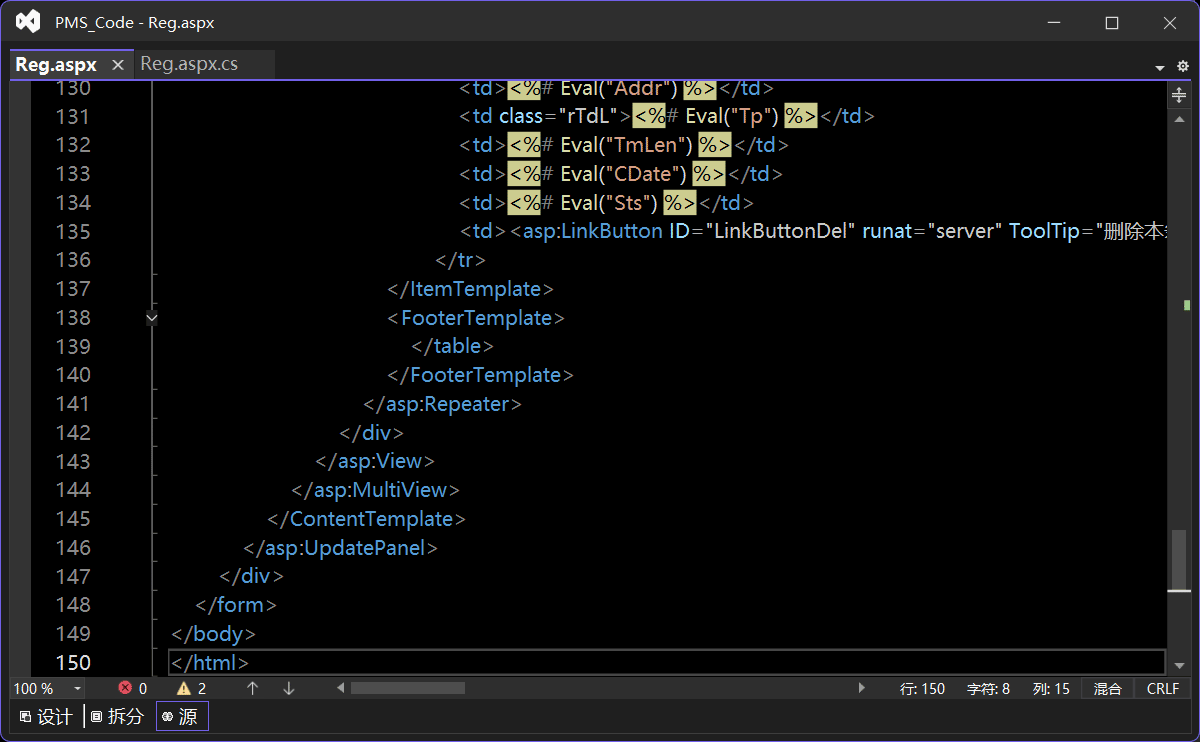1200x742 pixels.
Task: Switch to 拆分 (Split) view
Action: (x=117, y=716)
